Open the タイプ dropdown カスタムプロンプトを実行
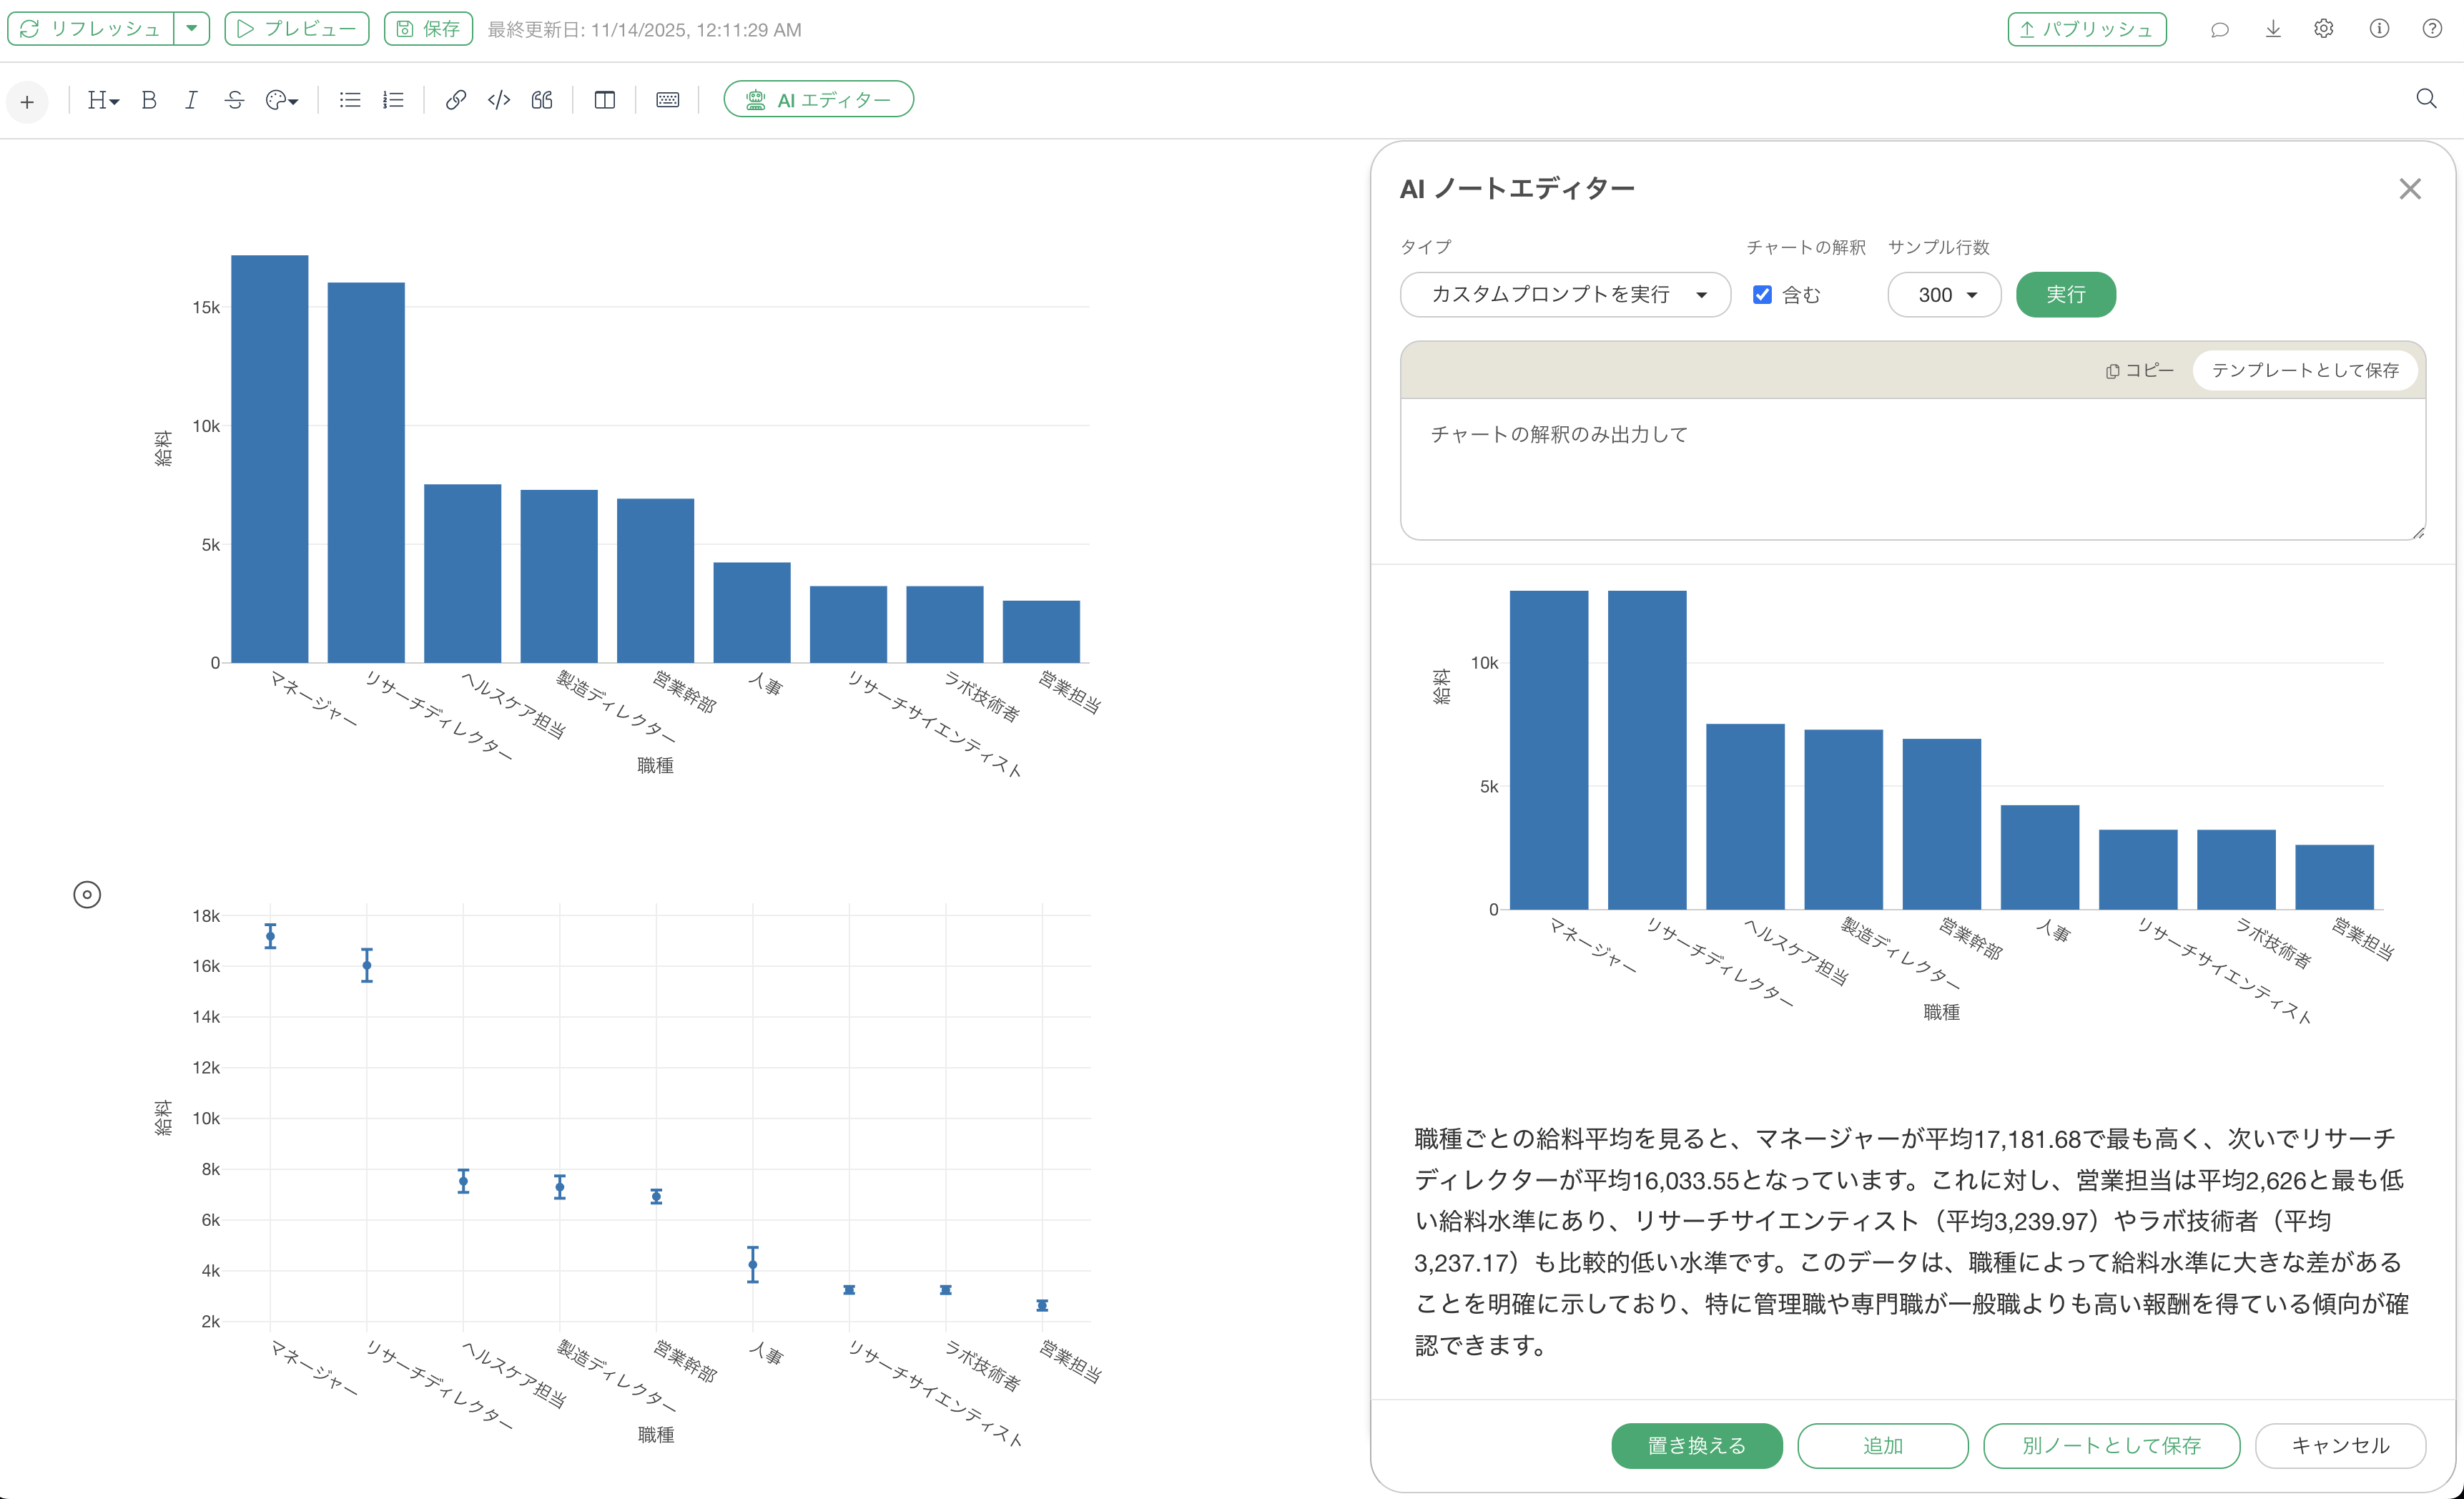Viewport: 2464px width, 1499px height. pos(1565,295)
